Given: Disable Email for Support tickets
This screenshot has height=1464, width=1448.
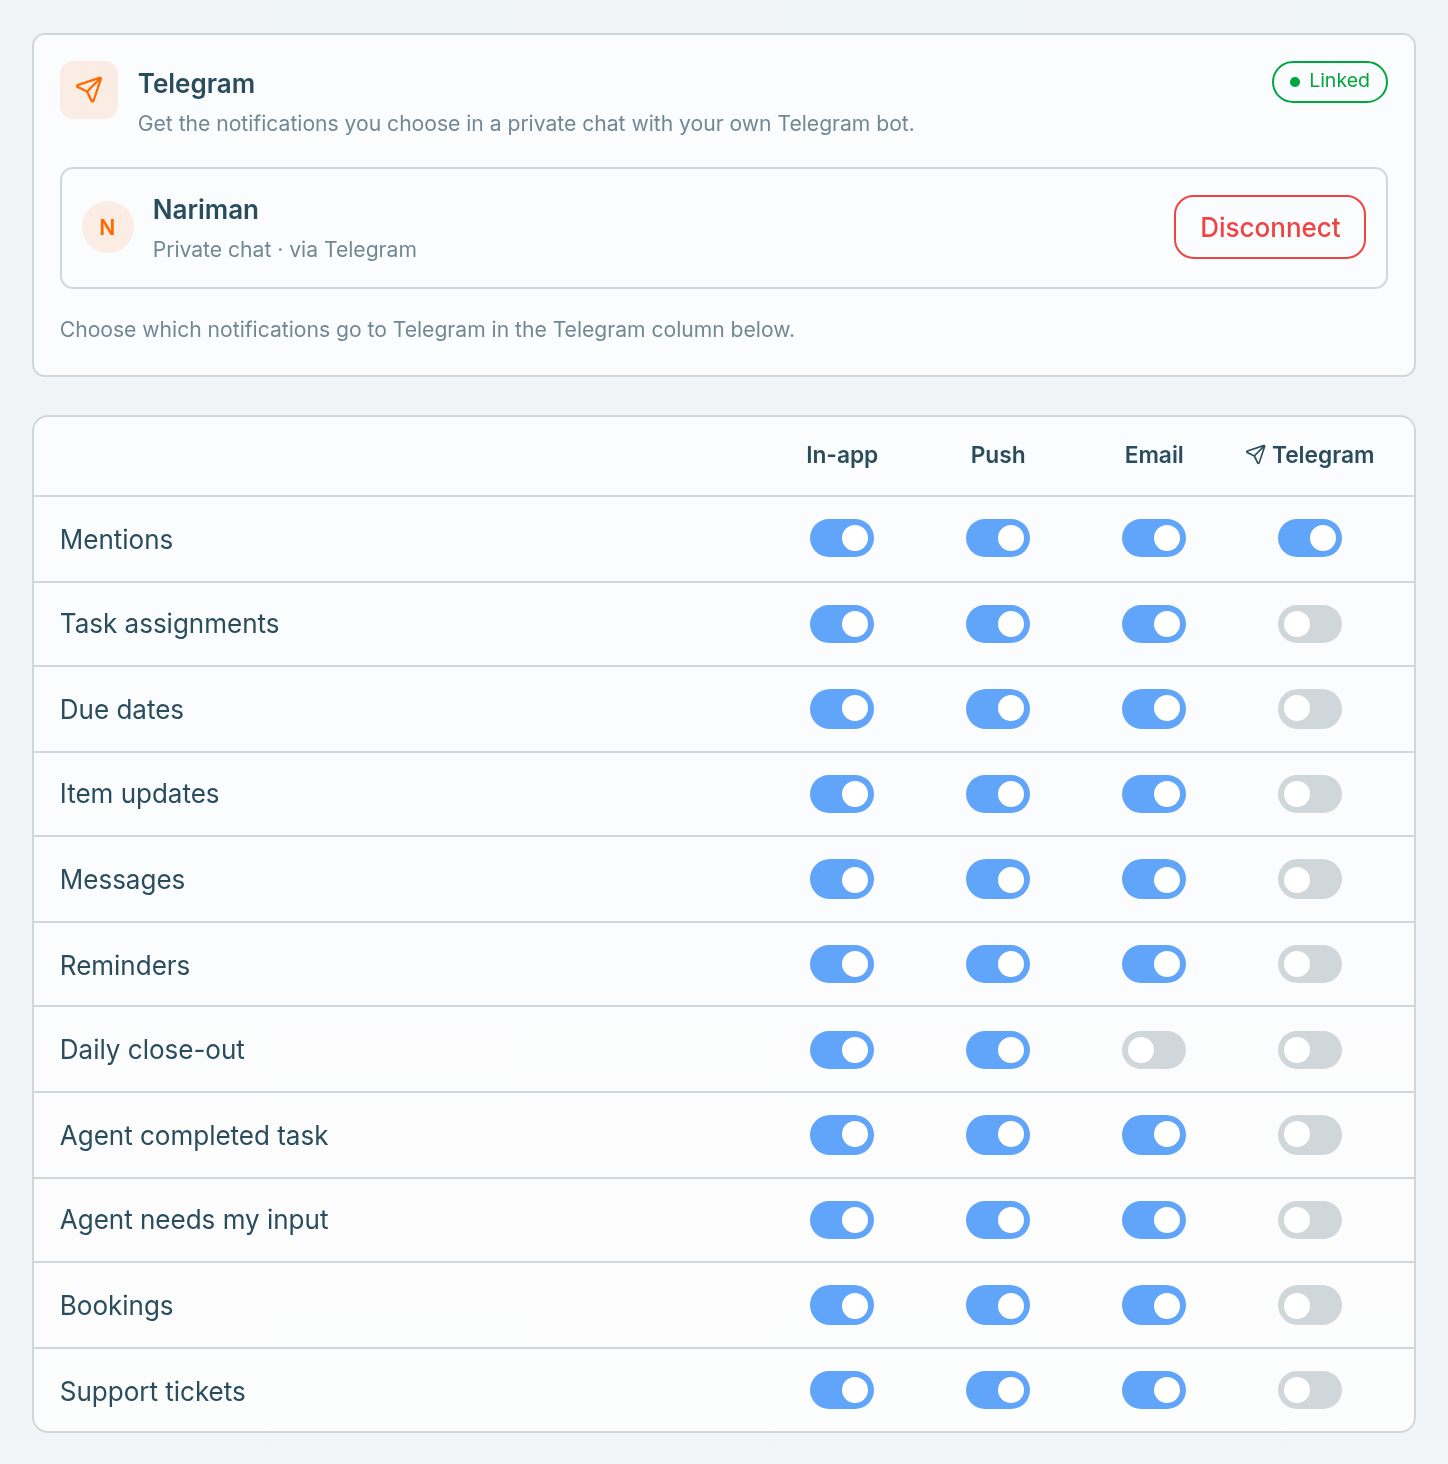Looking at the screenshot, I should (x=1154, y=1390).
